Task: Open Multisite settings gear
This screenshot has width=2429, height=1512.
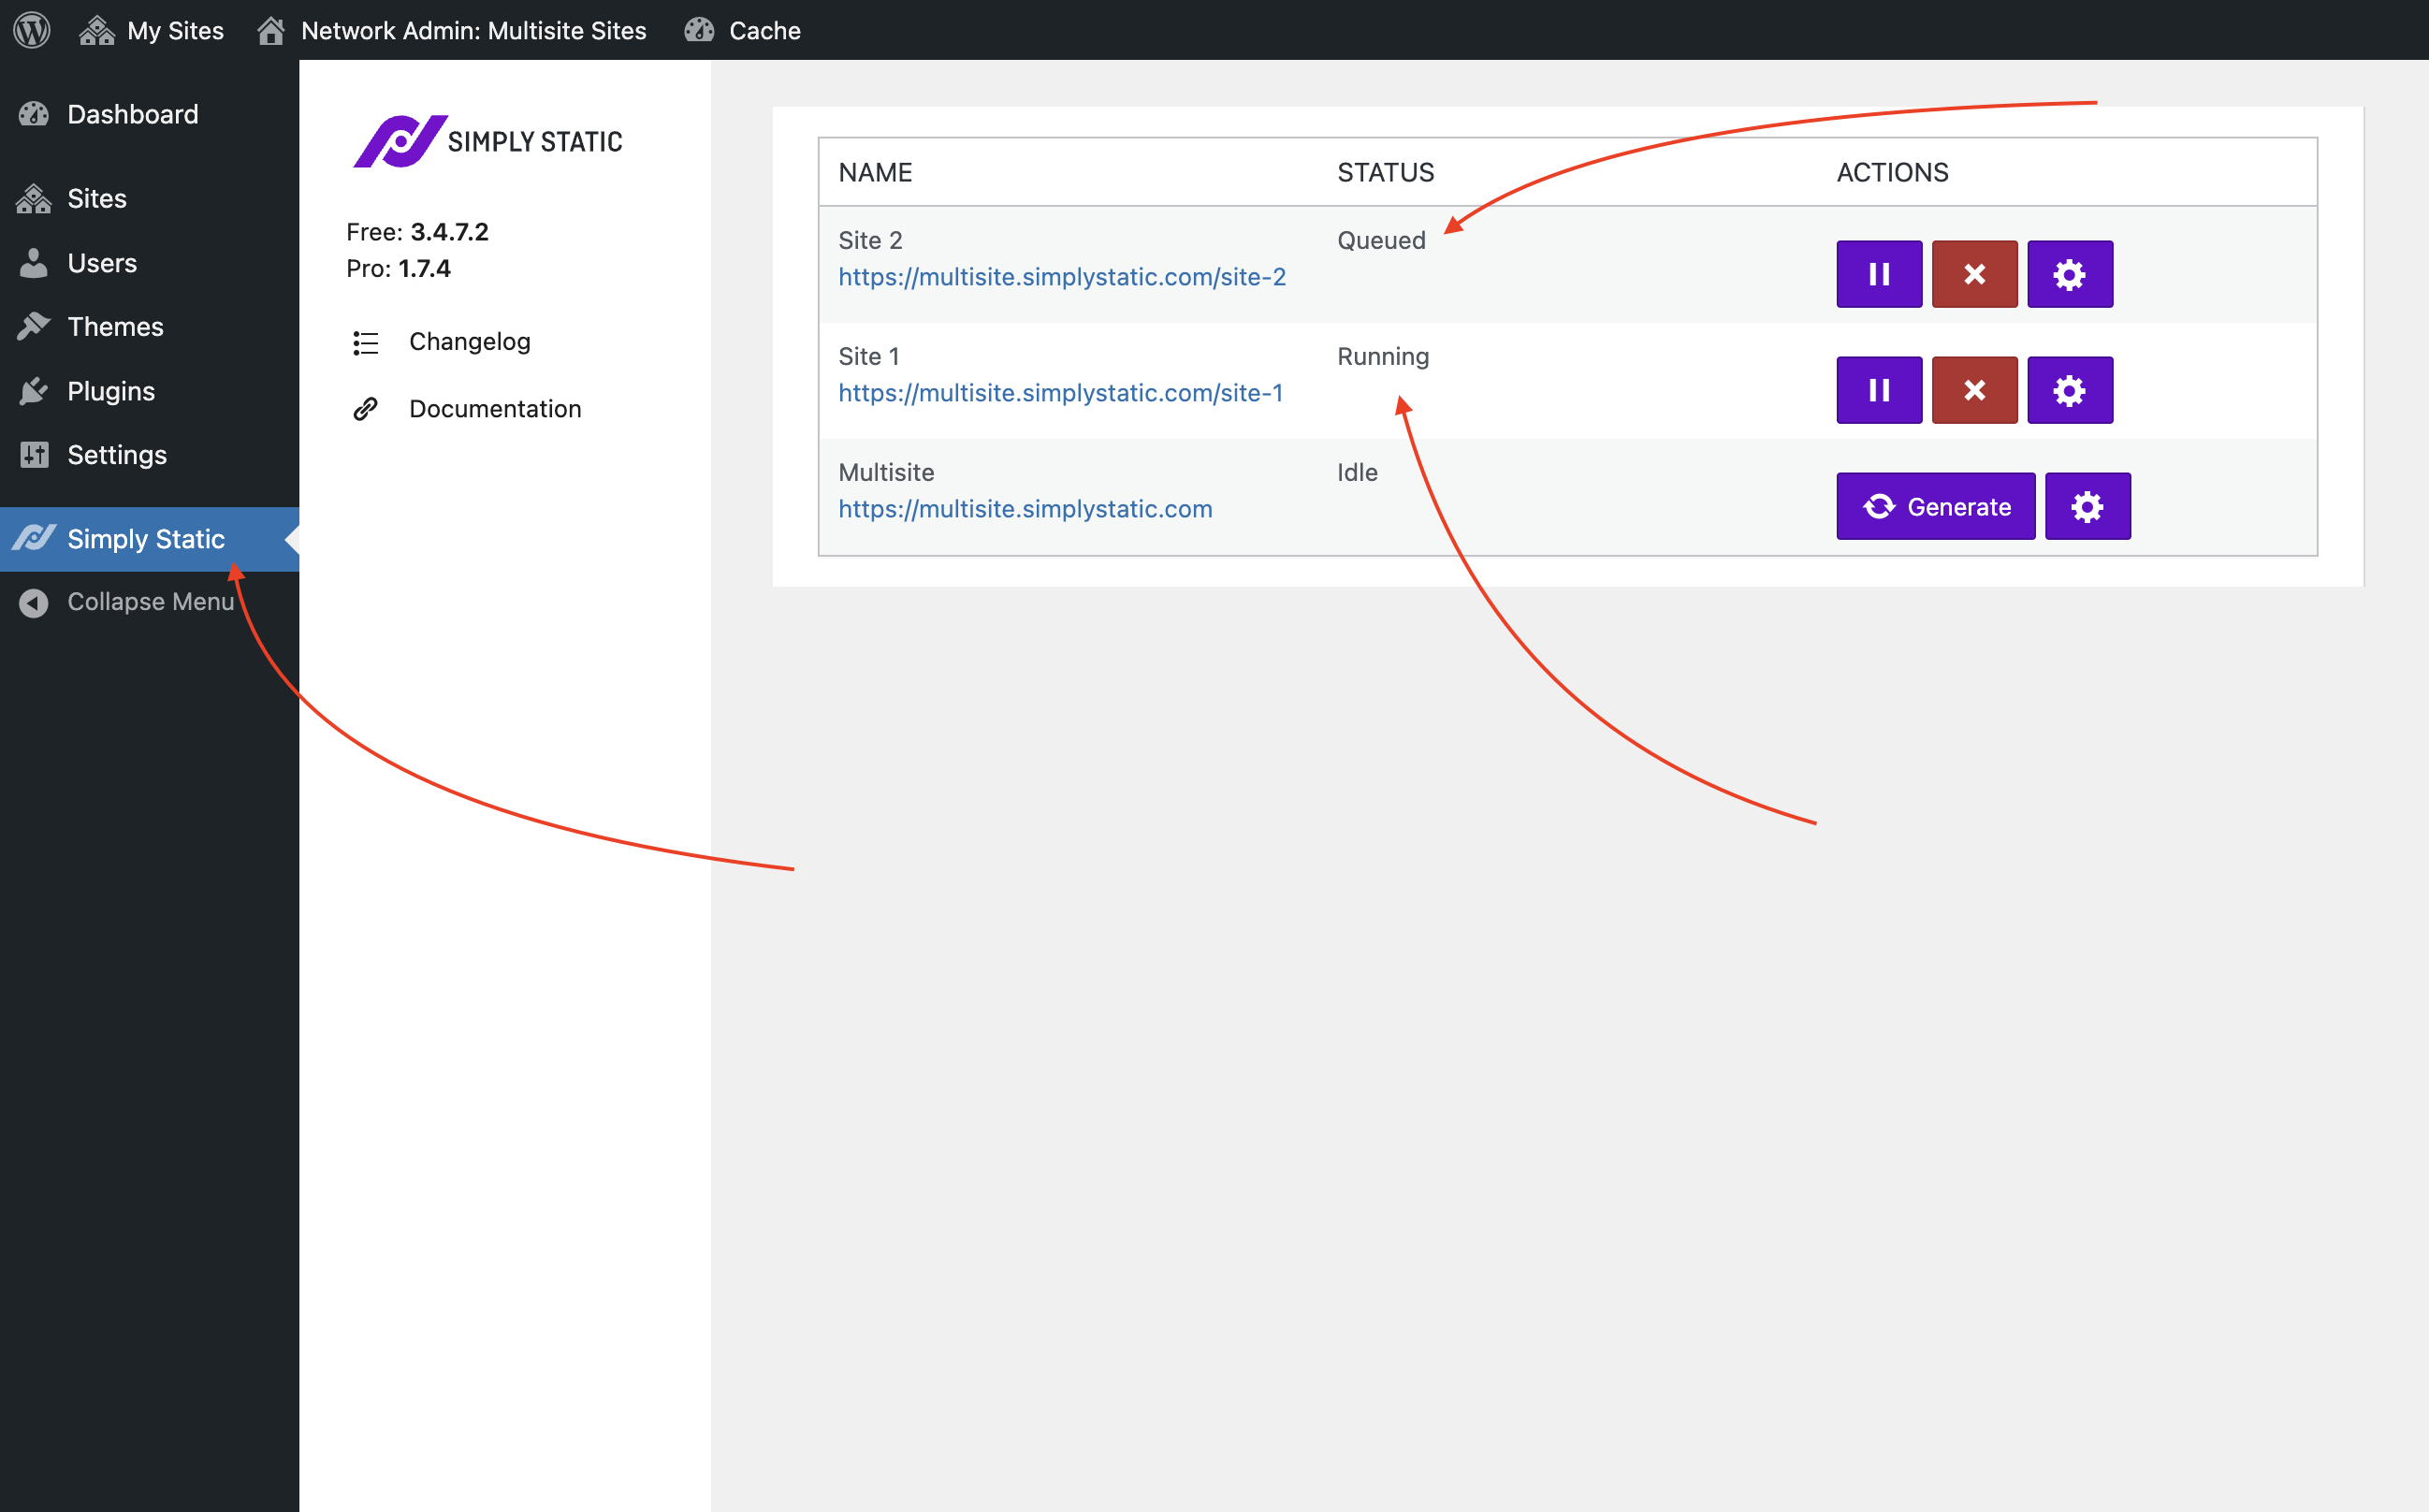Action: [x=2086, y=506]
